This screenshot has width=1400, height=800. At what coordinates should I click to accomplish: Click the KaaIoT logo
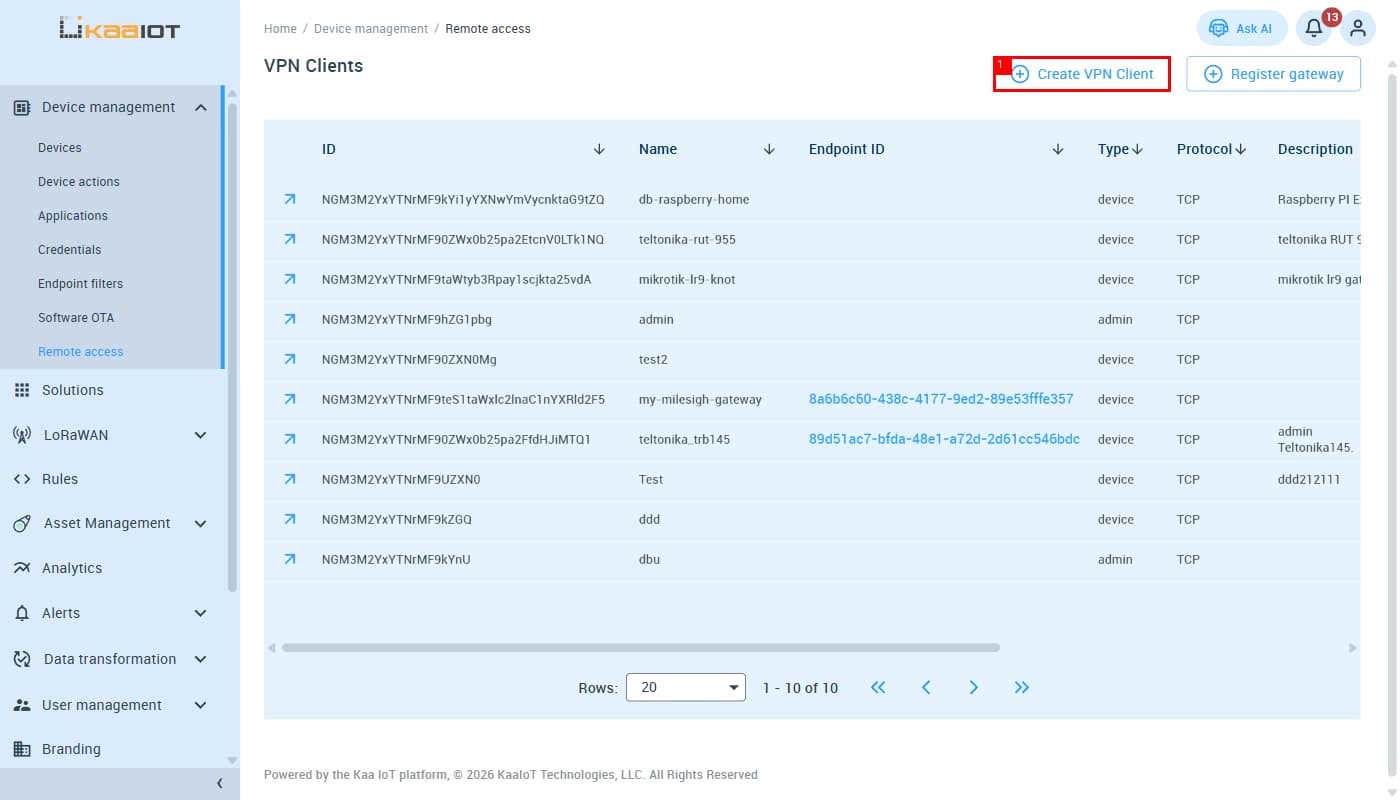[x=120, y=28]
